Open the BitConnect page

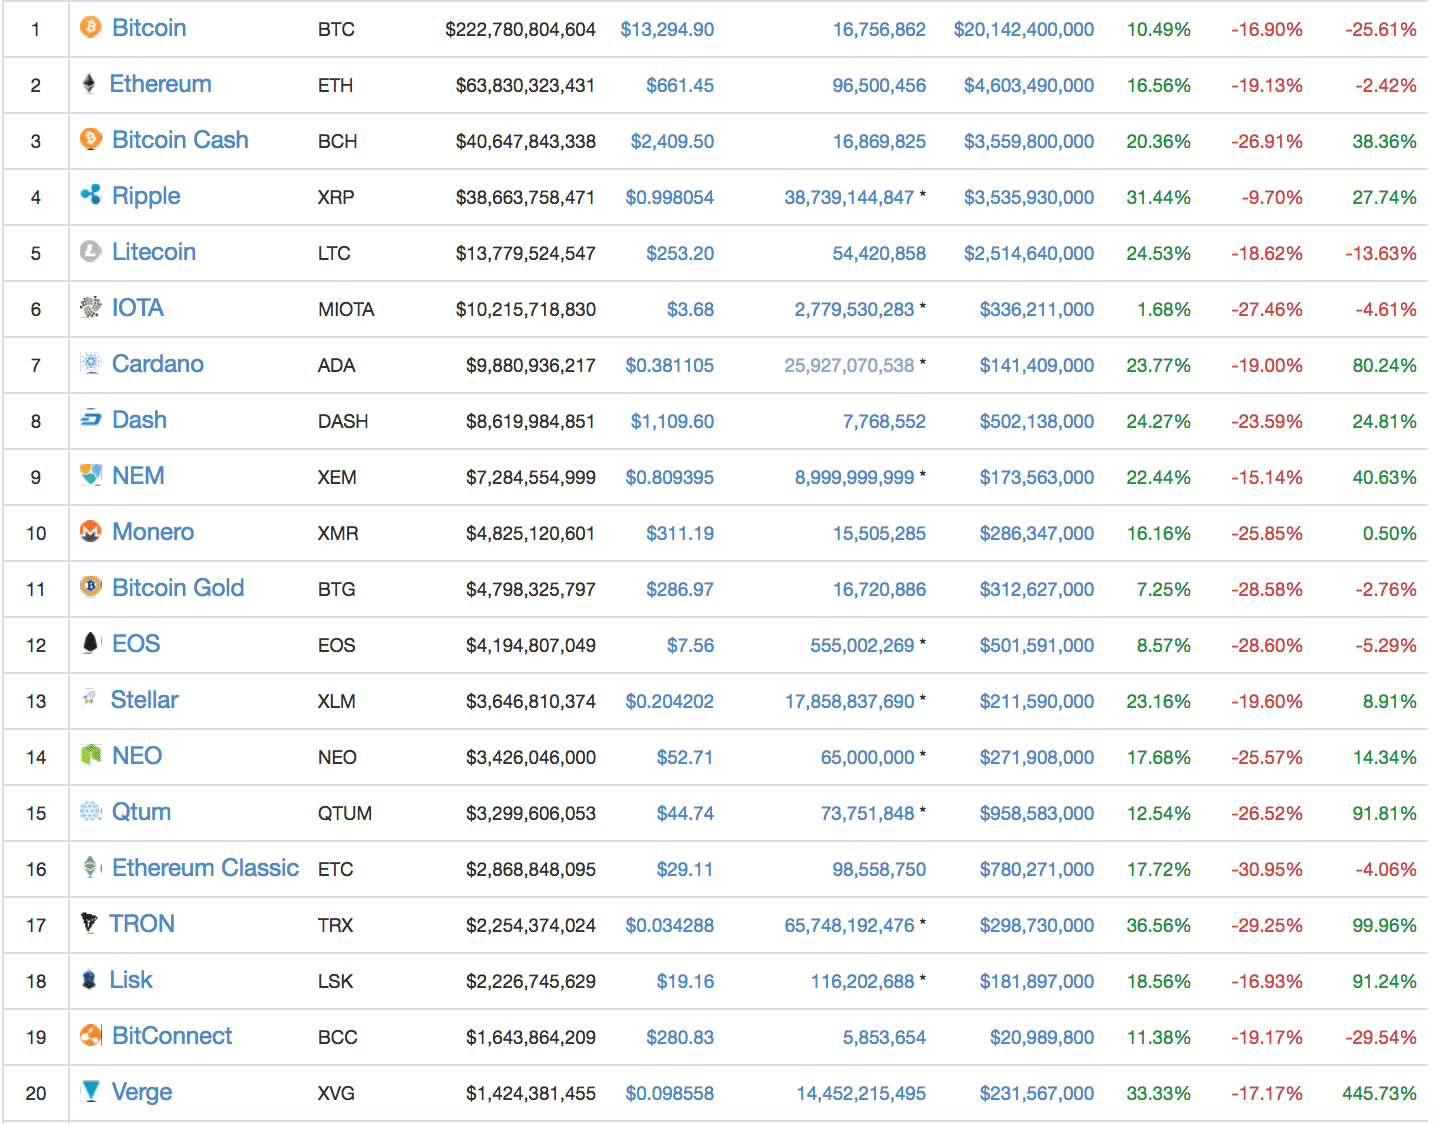click(172, 1036)
